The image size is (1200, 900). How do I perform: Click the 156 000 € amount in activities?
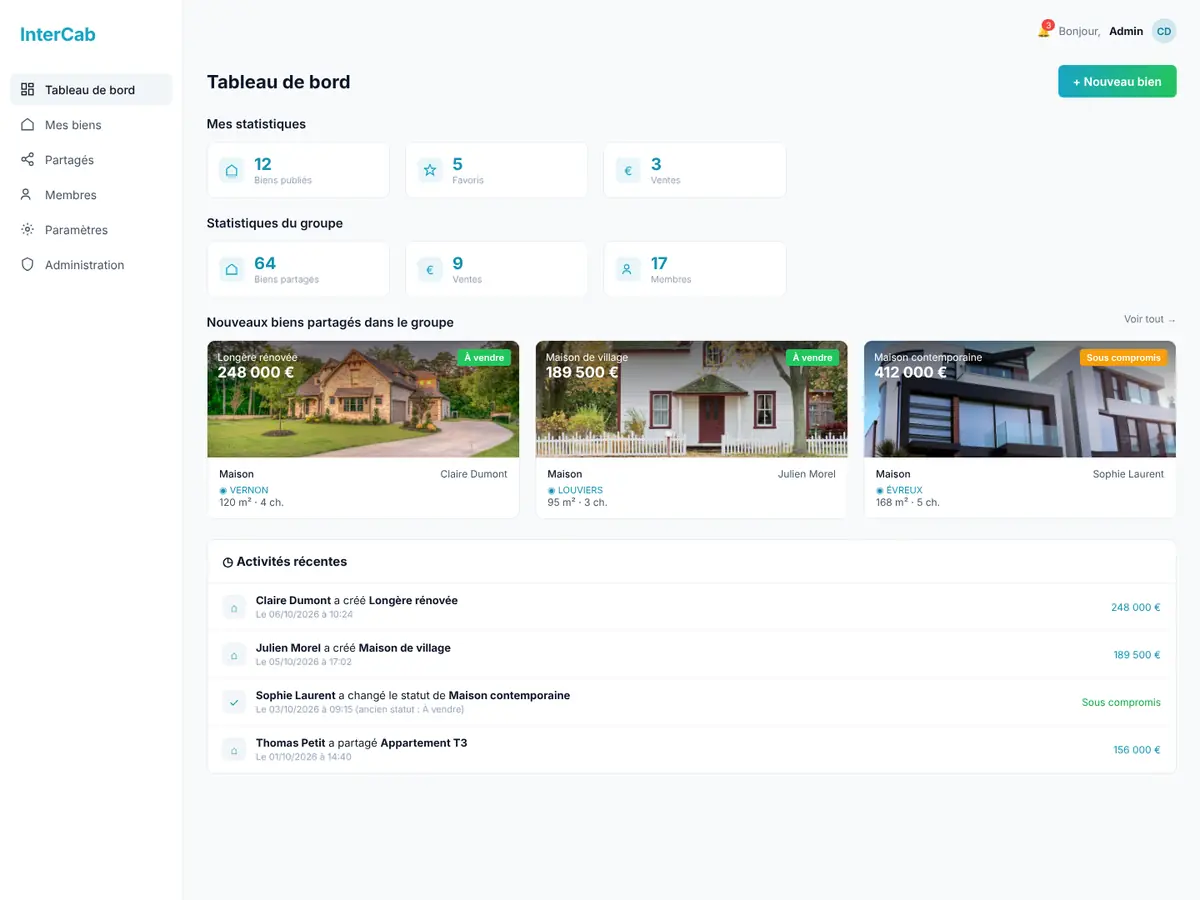pos(1137,750)
